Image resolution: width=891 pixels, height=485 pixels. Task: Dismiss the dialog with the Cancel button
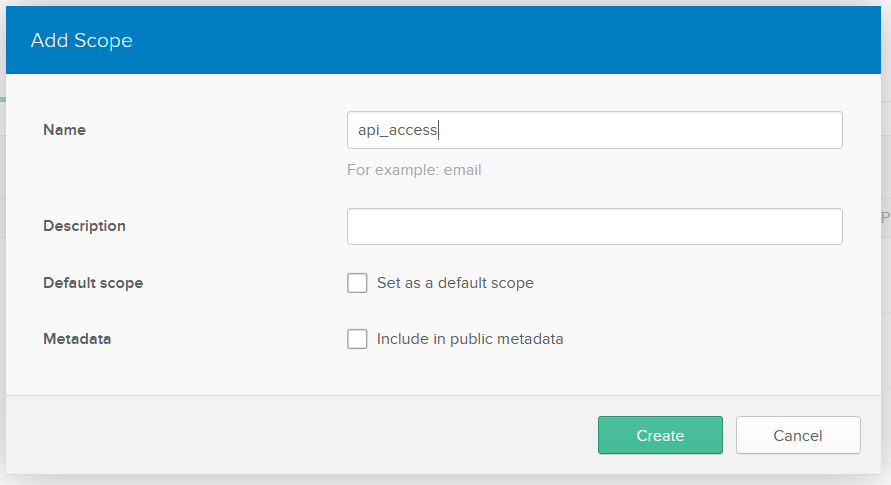click(797, 435)
